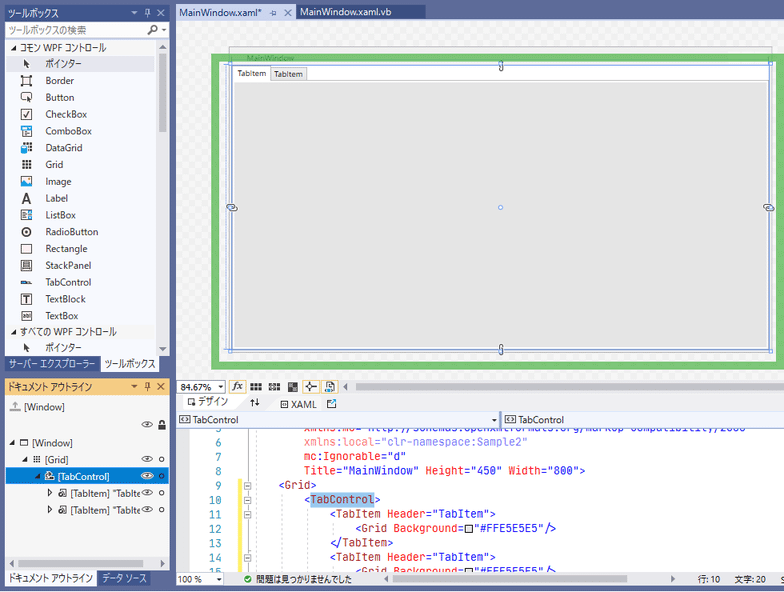784x592 pixels.
Task: Select the StackPanel control in the toolbox
Action: 67,266
